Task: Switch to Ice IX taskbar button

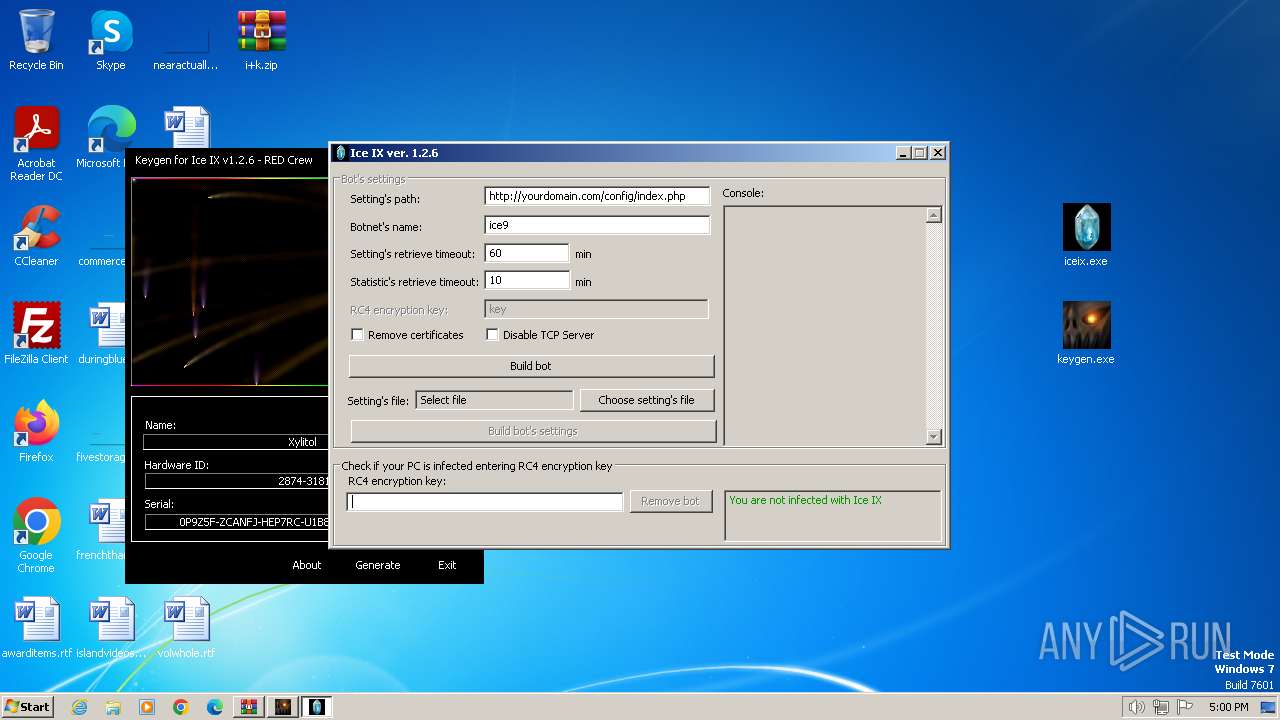Action: click(x=317, y=707)
